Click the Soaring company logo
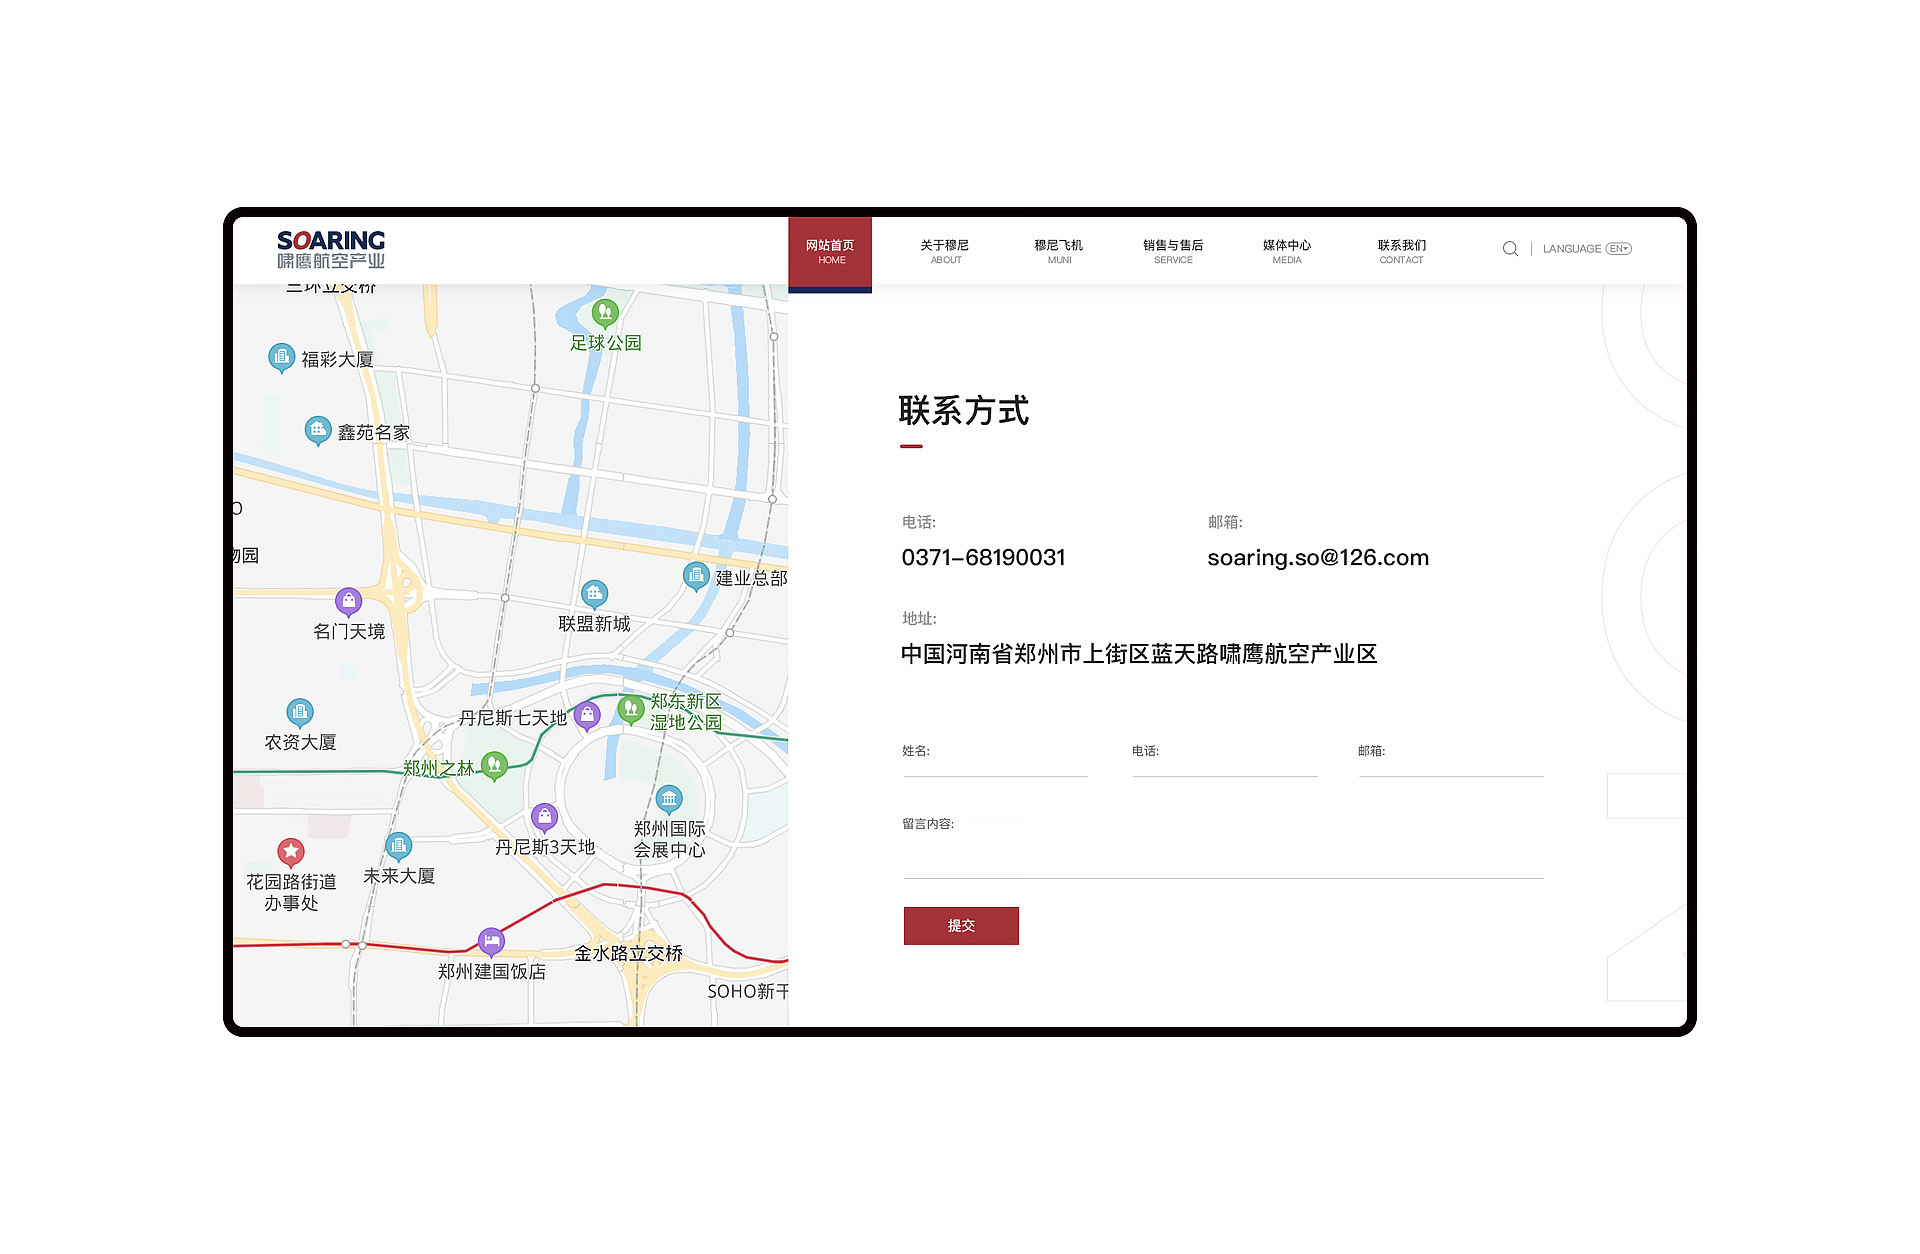 pyautogui.click(x=331, y=249)
